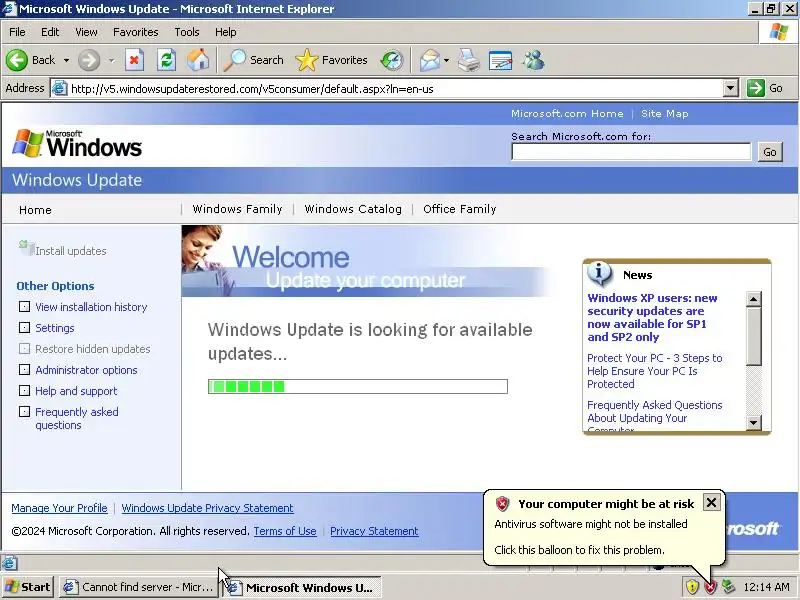800x600 pixels.
Task: Open Windows XP users security updates news
Action: click(x=652, y=317)
